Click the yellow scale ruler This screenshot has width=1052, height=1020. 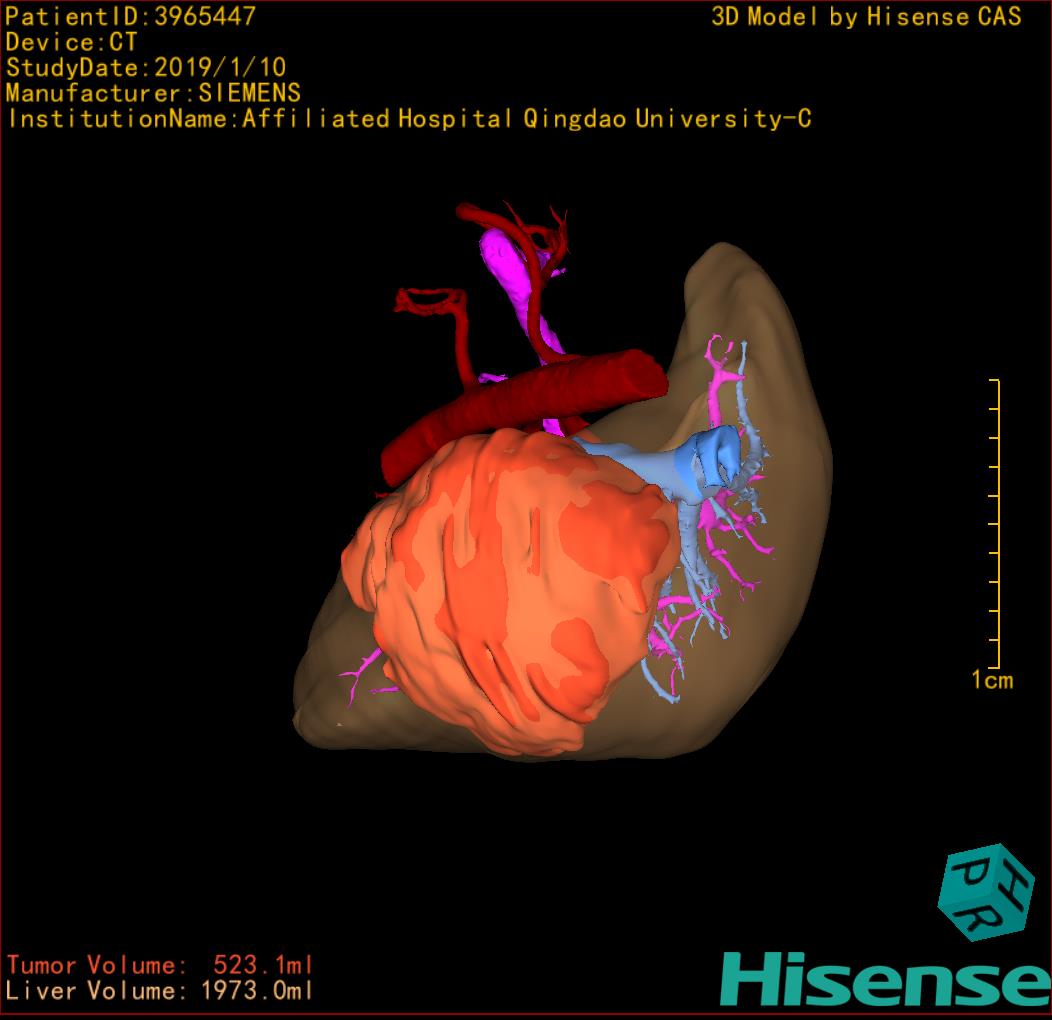tap(995, 525)
